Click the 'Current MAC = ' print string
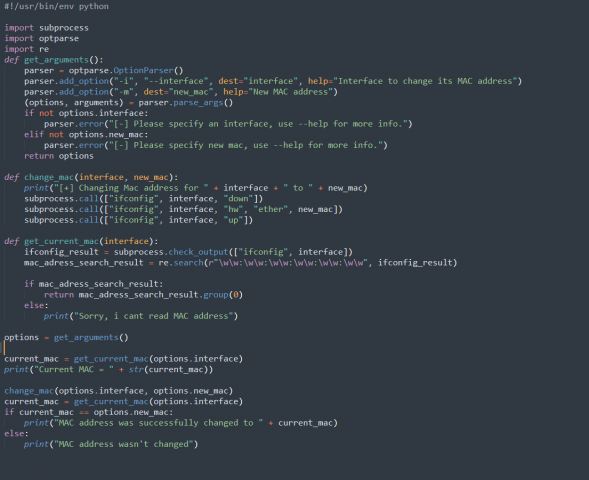Viewport: 589px width, 480px height. tap(74, 369)
